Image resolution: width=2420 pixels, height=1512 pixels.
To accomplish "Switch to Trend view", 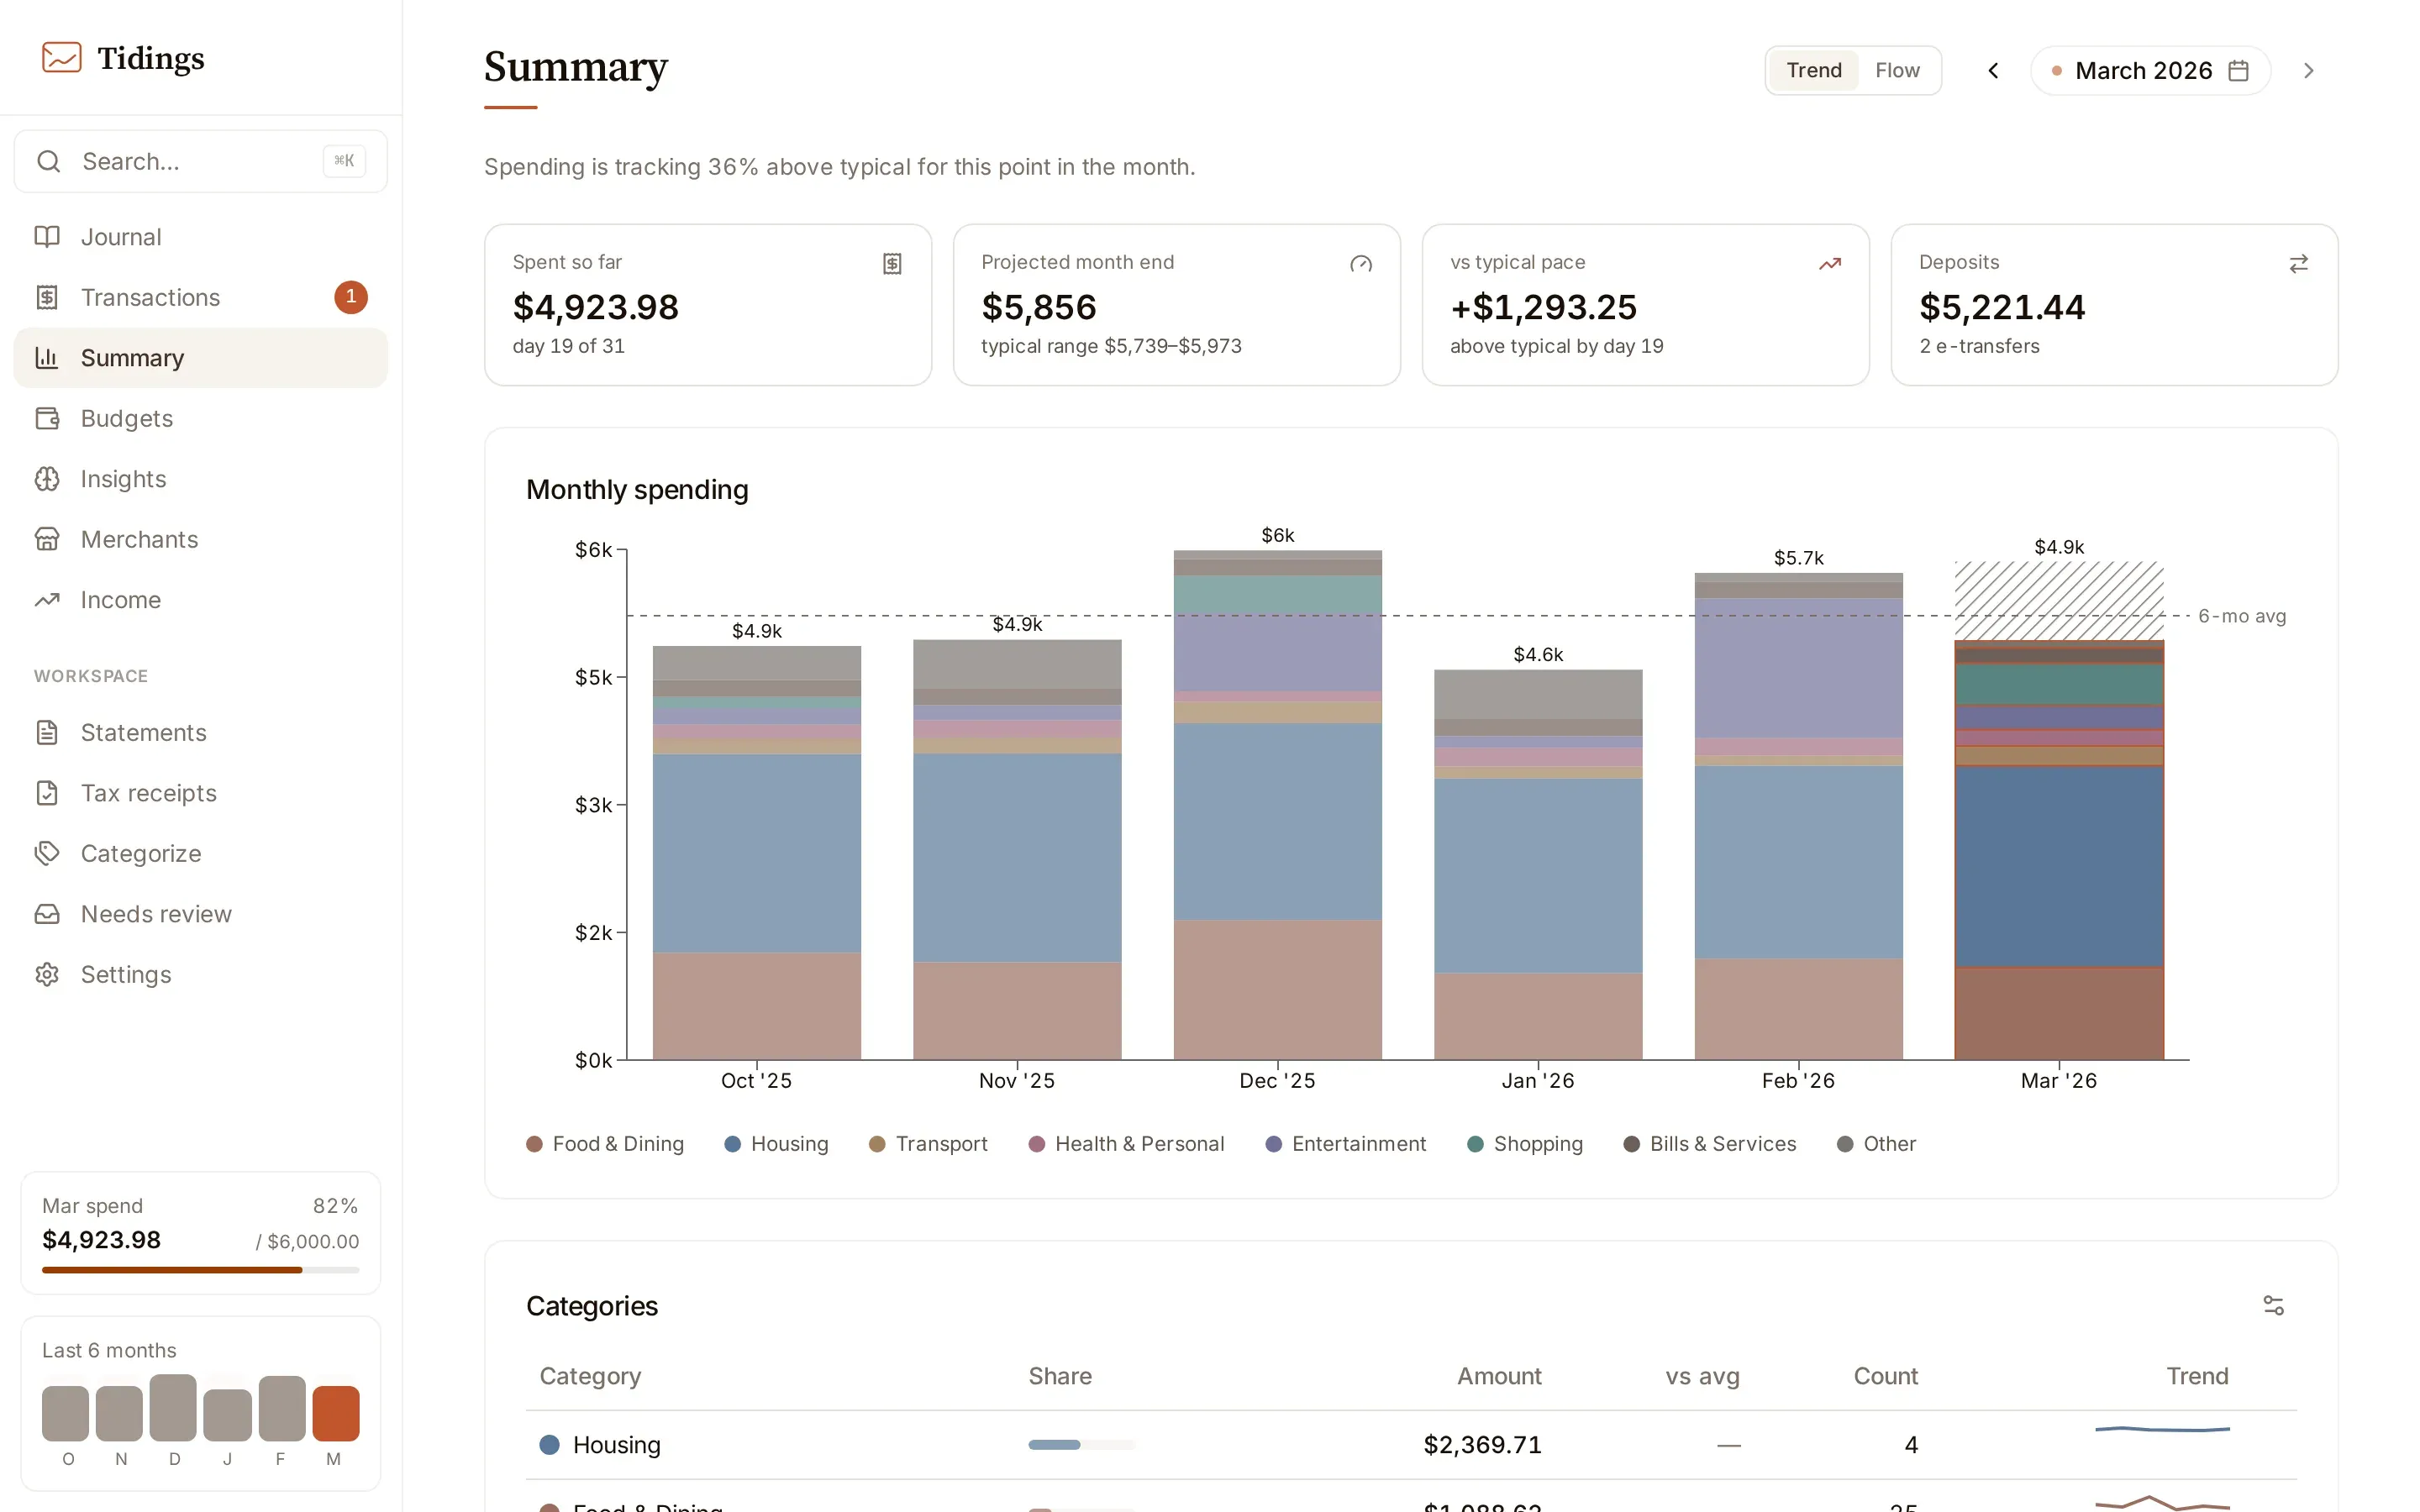I will (x=1813, y=70).
